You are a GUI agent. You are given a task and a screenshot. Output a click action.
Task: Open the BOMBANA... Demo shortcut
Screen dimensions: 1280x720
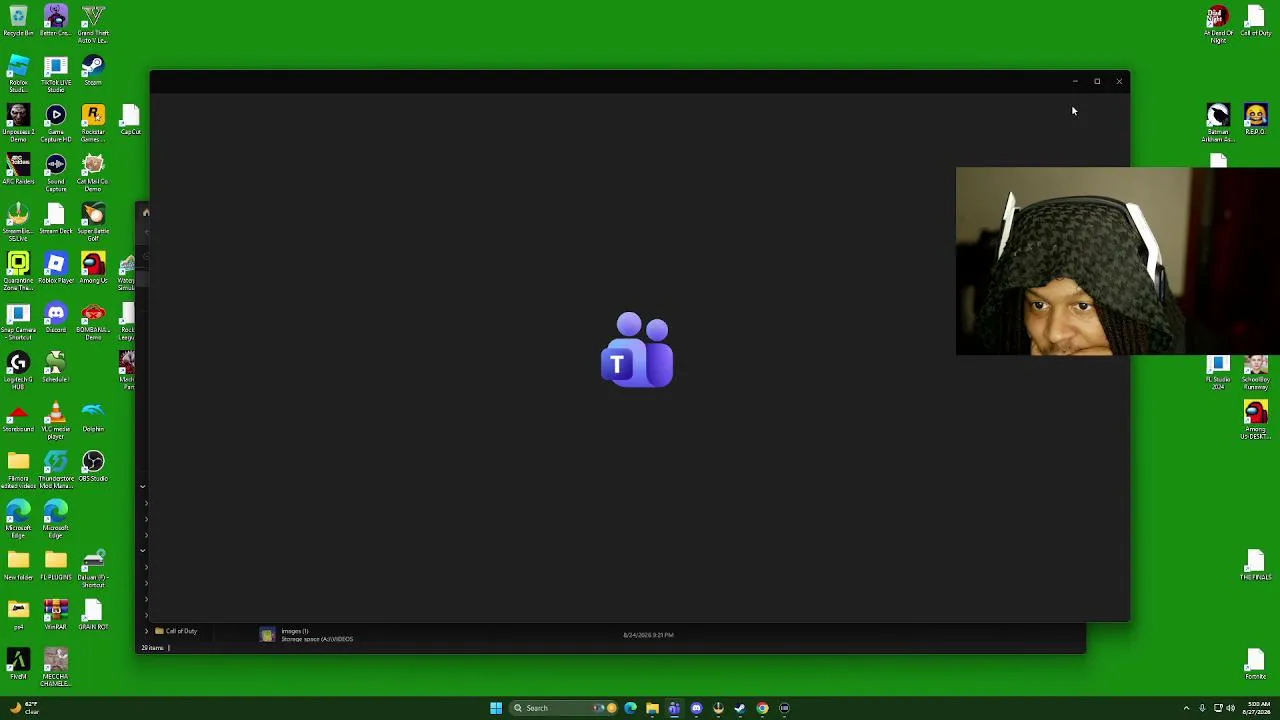click(x=93, y=321)
